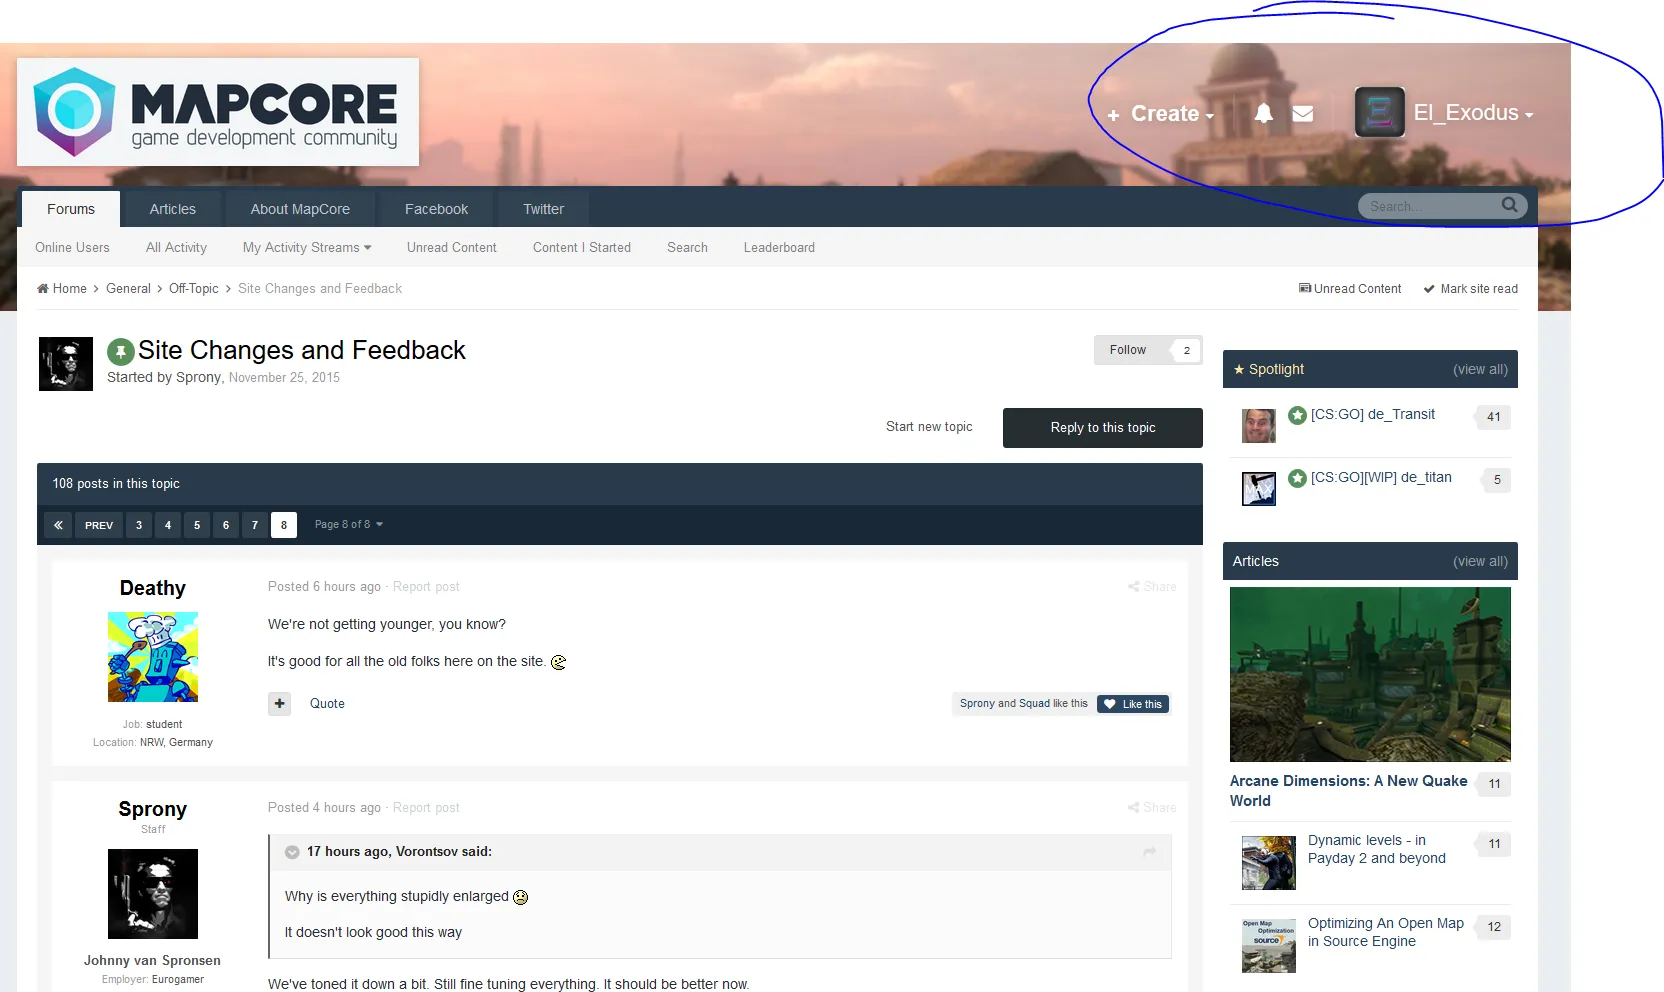This screenshot has height=992, width=1664.
Task: Expand the Page 8 of 8 dropdown
Action: 348,525
